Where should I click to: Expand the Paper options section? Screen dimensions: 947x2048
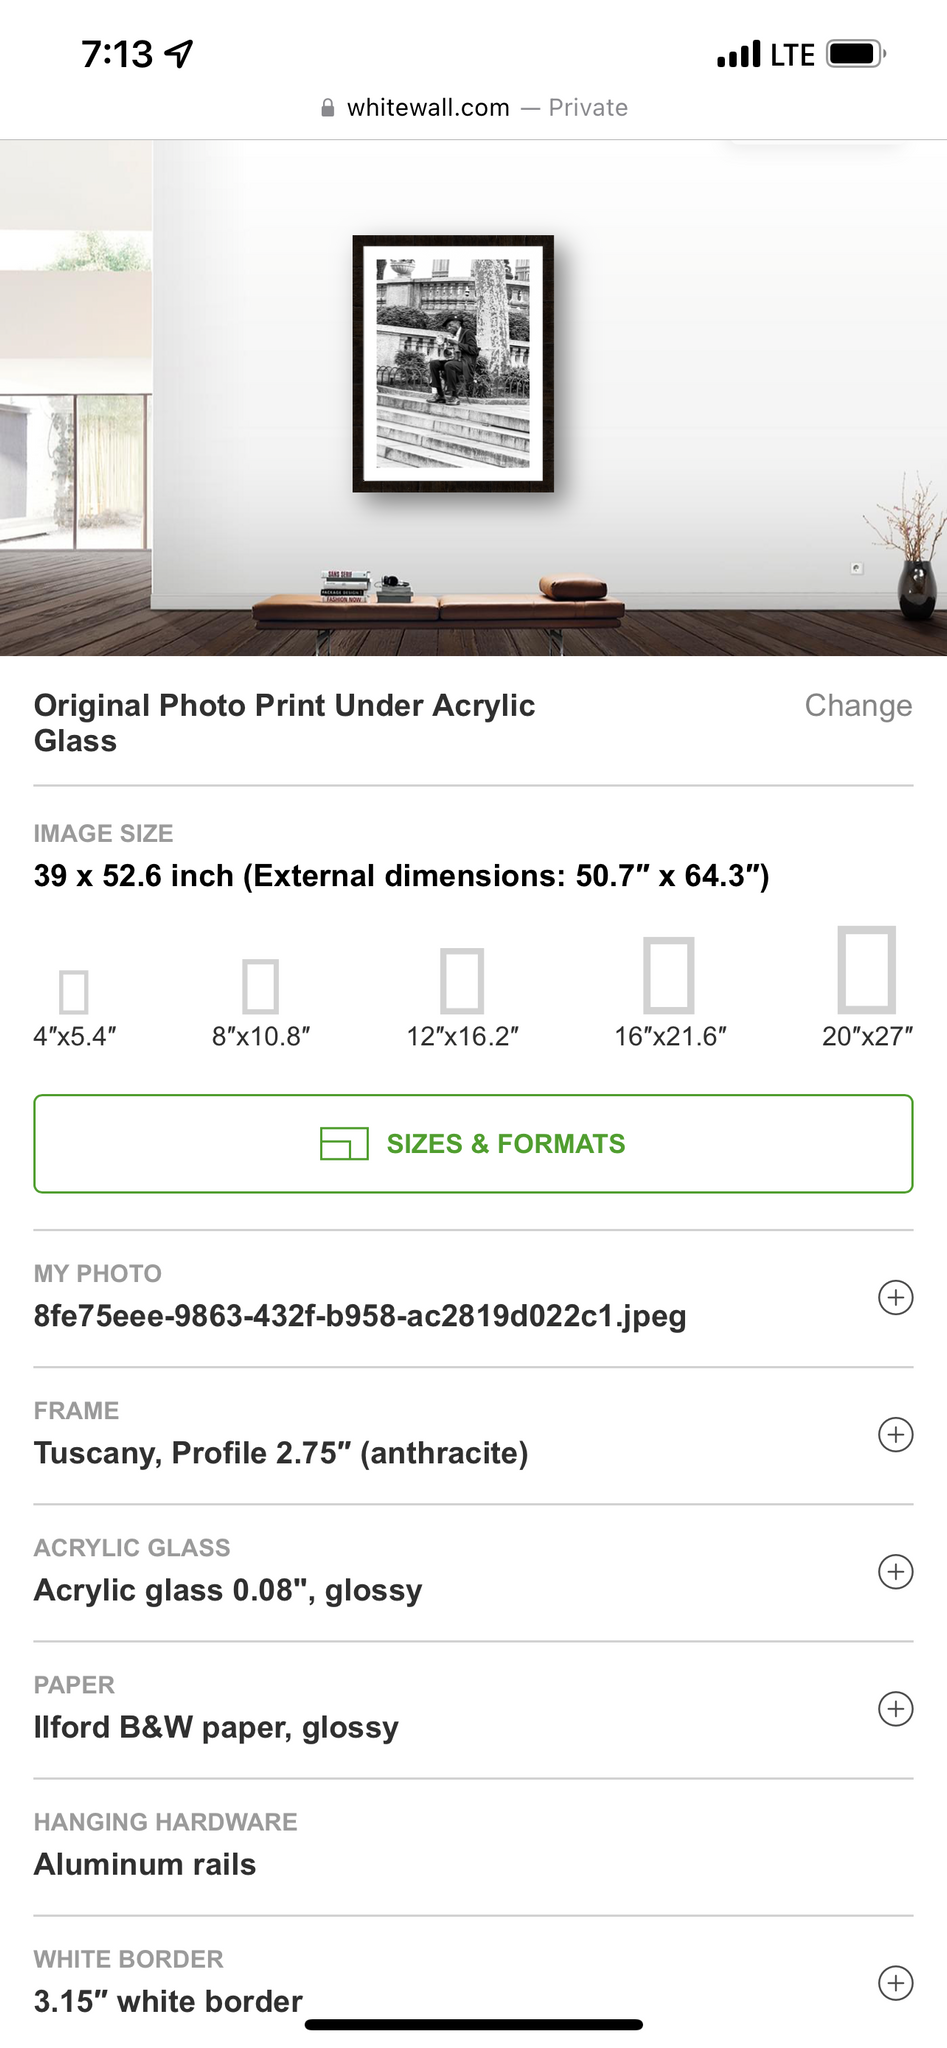coord(895,1709)
